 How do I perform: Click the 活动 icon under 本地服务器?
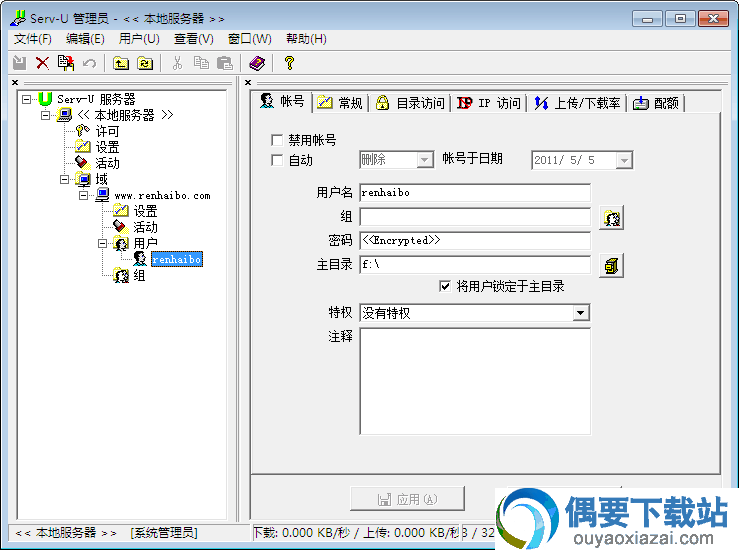[x=82, y=163]
